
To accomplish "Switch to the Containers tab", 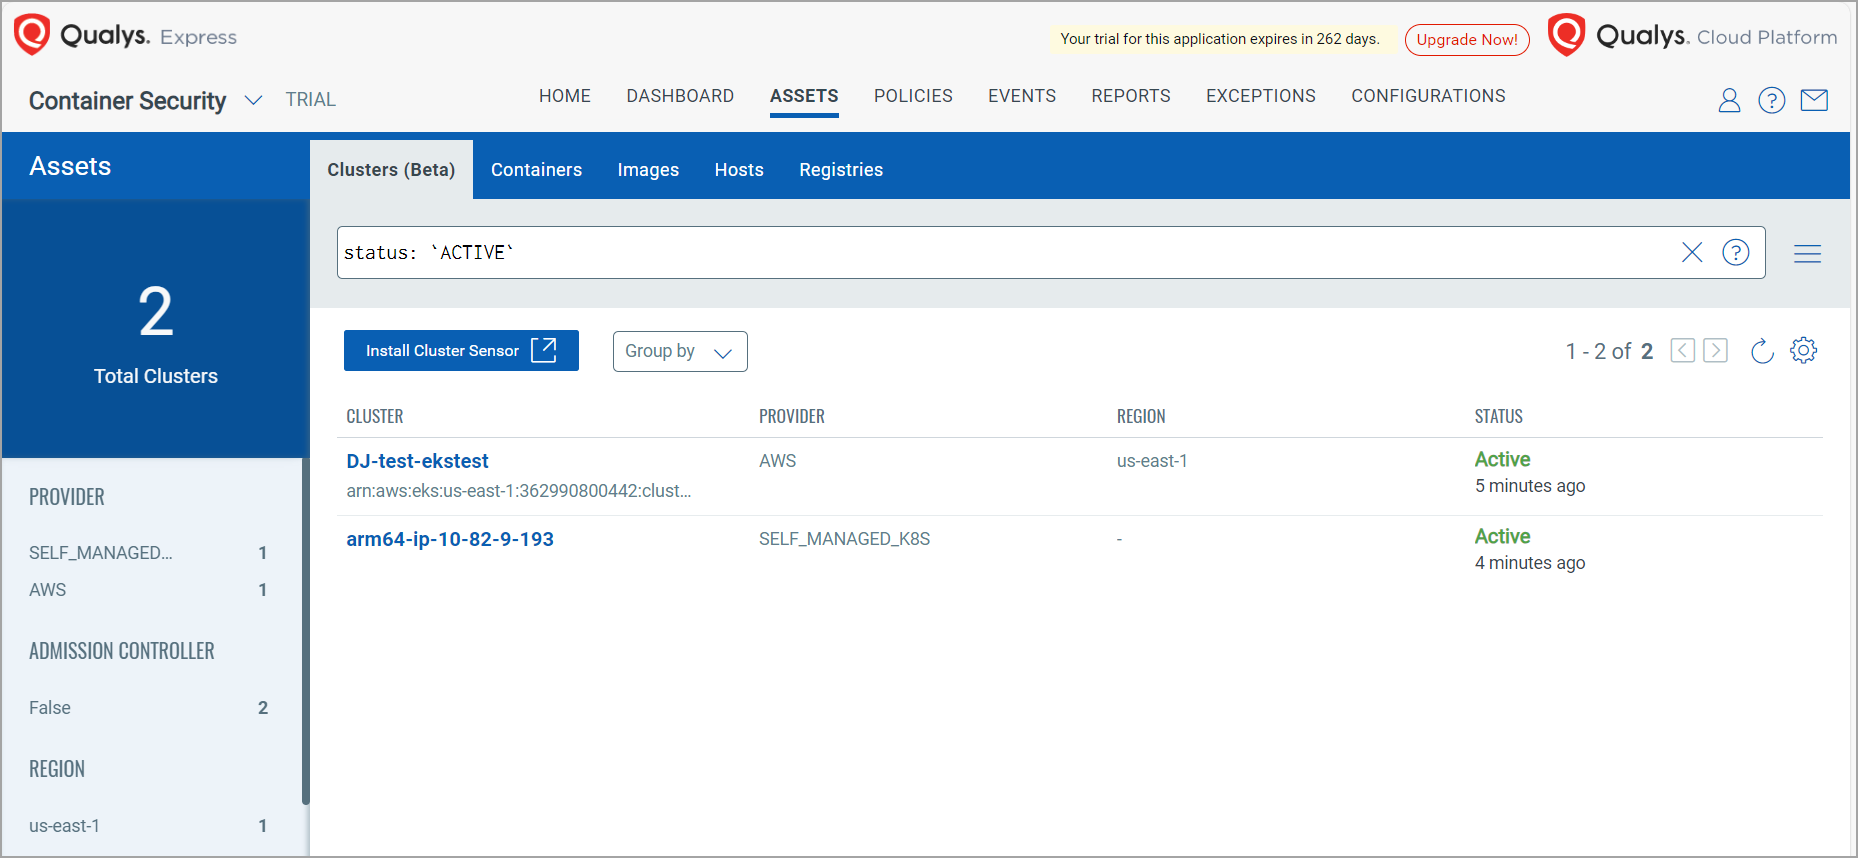I will (536, 170).
